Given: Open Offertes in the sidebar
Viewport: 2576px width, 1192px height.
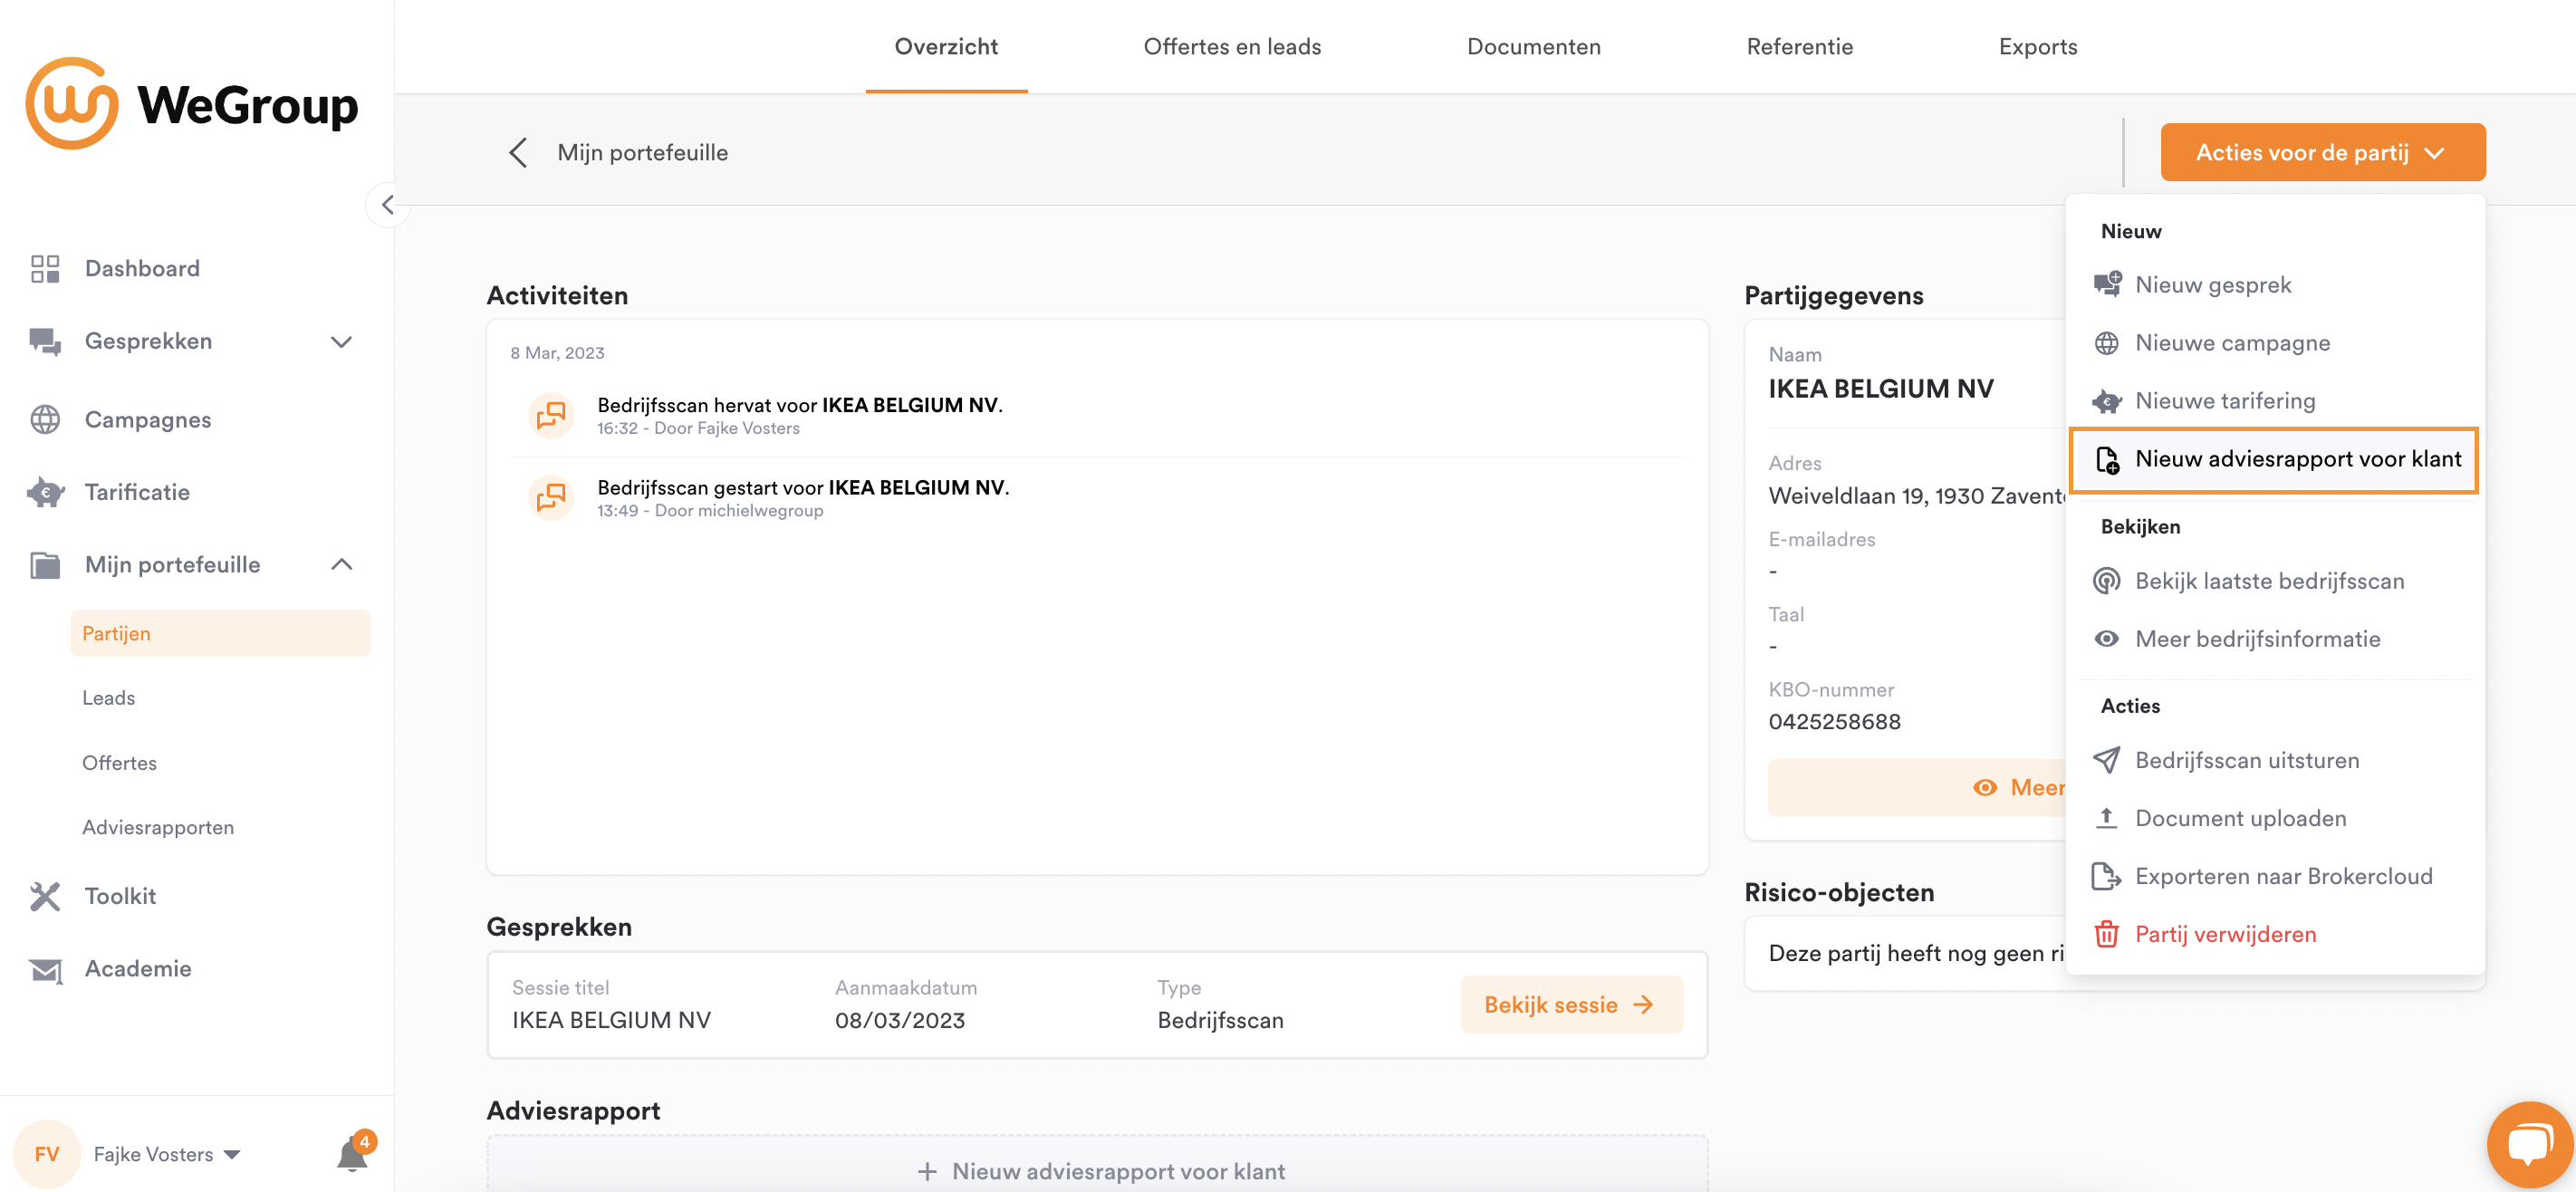Looking at the screenshot, I should pyautogui.click(x=119, y=763).
